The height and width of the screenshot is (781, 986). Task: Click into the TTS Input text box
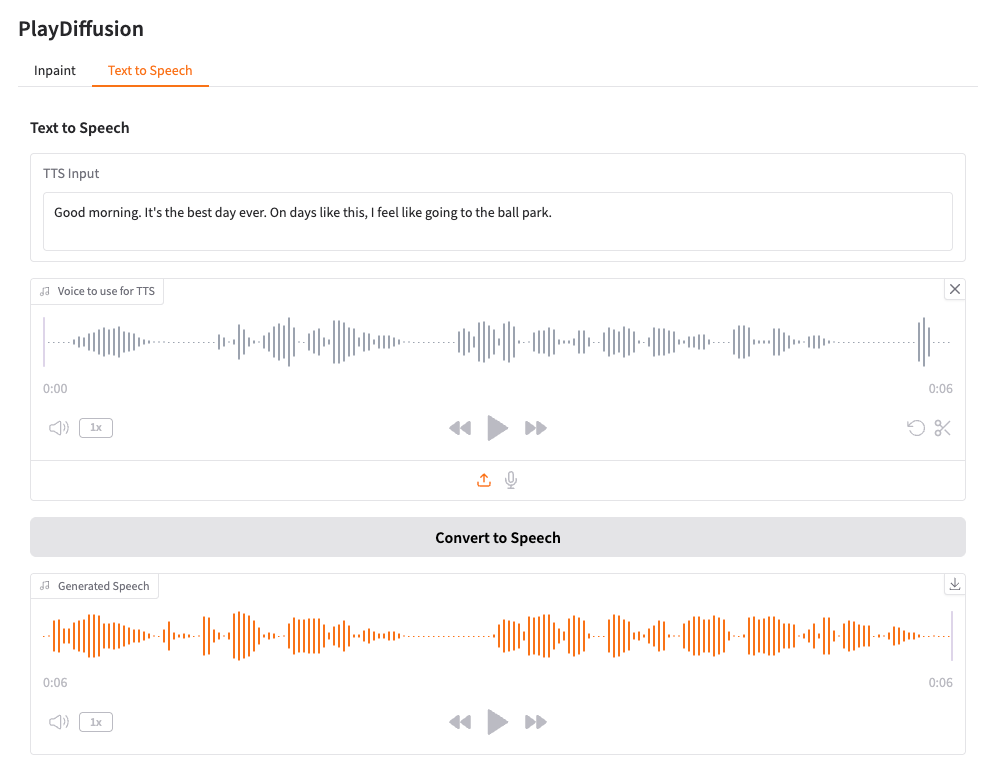497,221
